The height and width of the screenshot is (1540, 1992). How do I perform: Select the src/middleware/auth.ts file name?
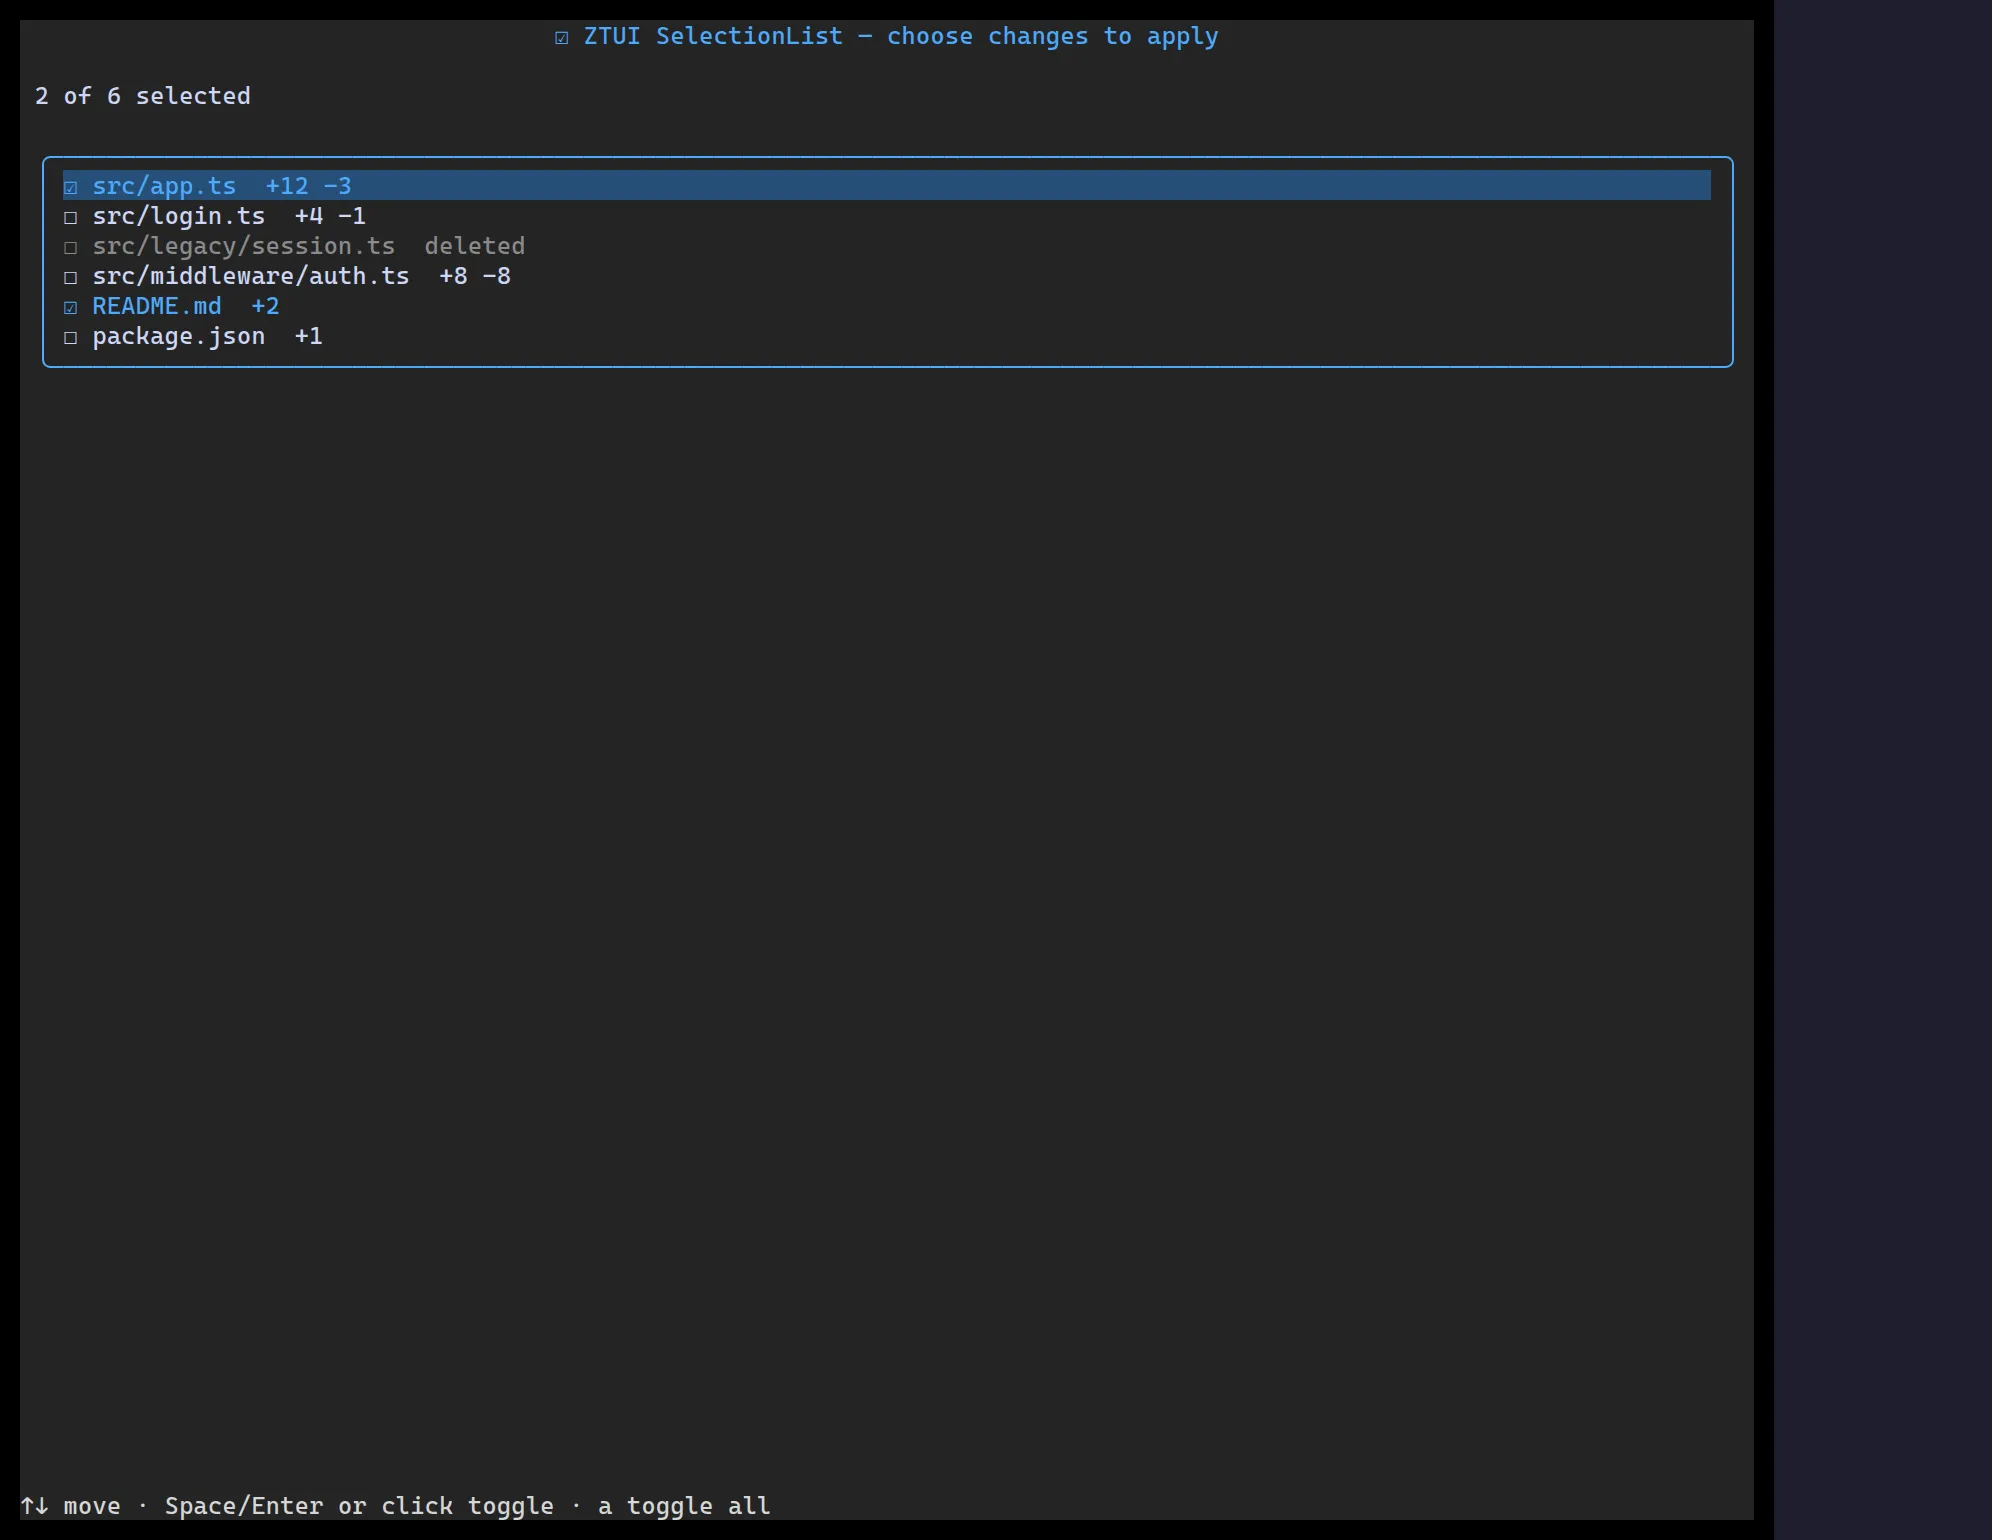pos(251,276)
